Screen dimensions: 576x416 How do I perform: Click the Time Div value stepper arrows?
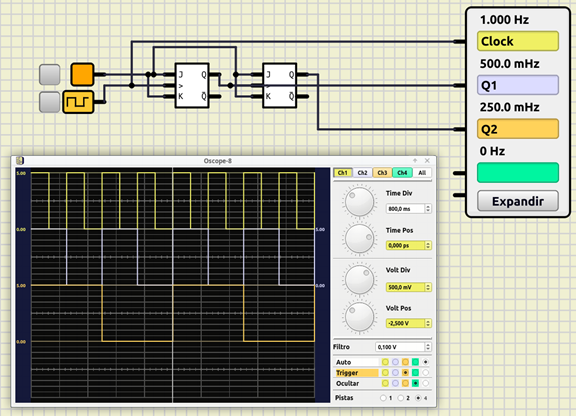[428, 209]
